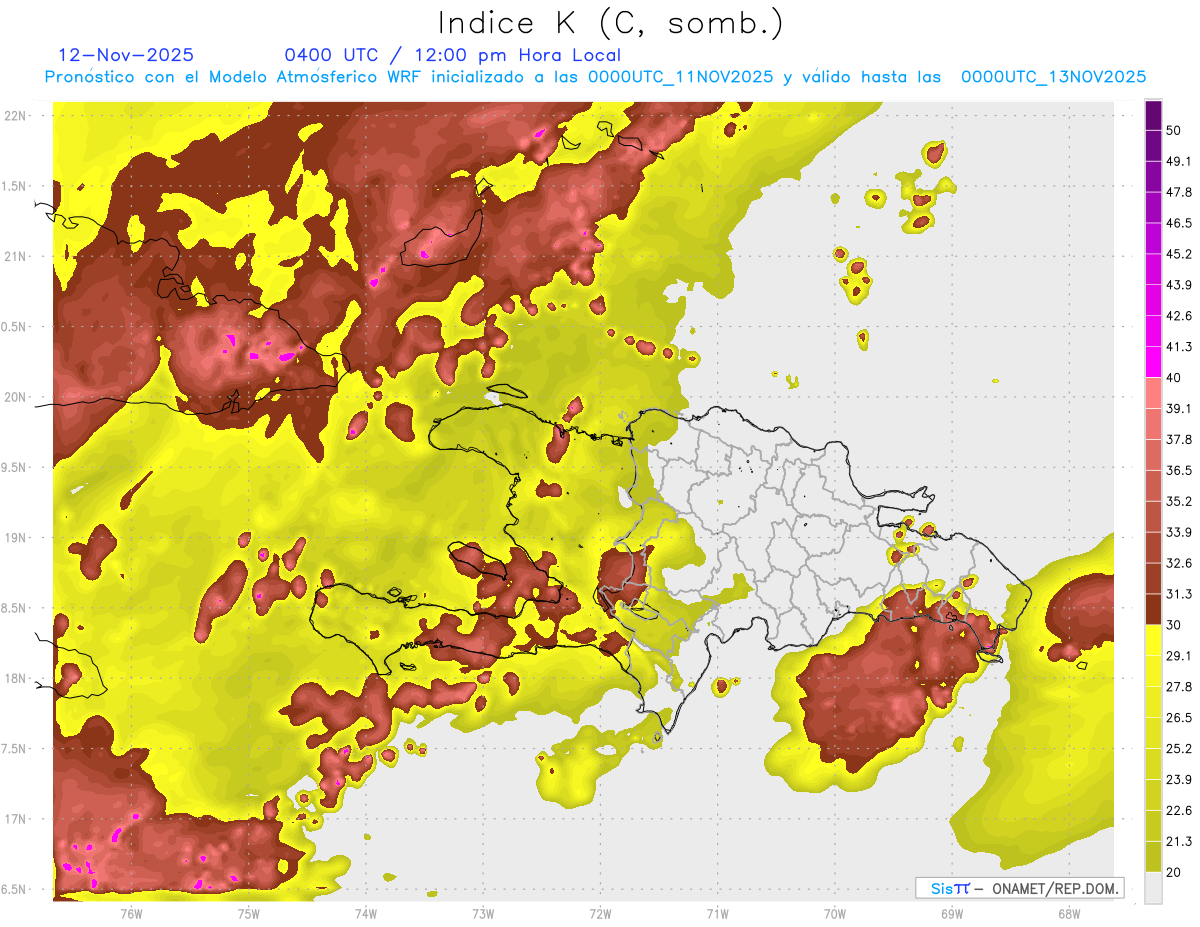Click the "73W" longitude label
This screenshot has width=1200, height=927.
click(483, 913)
